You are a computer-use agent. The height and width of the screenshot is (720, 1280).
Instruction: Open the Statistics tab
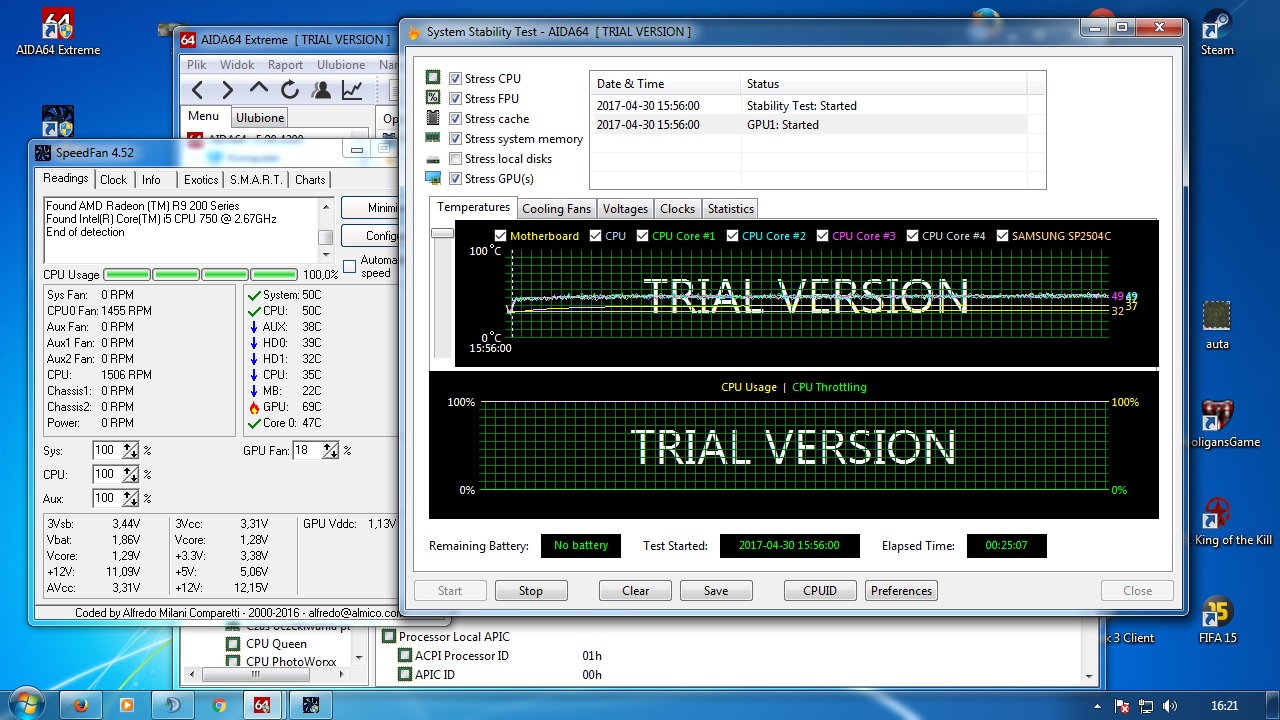(x=731, y=209)
